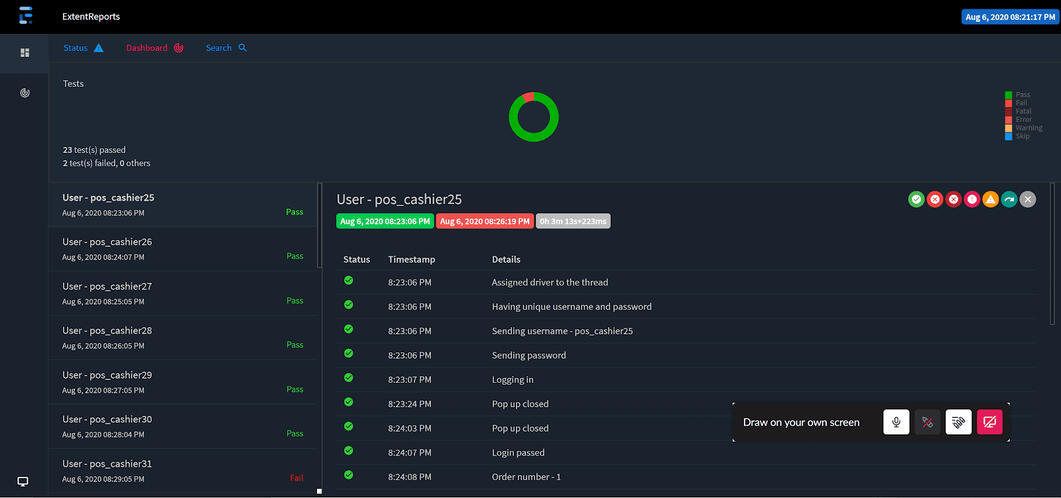Filter steps by the teal skip arrow icon
The width and height of the screenshot is (1061, 498).
[1009, 199]
